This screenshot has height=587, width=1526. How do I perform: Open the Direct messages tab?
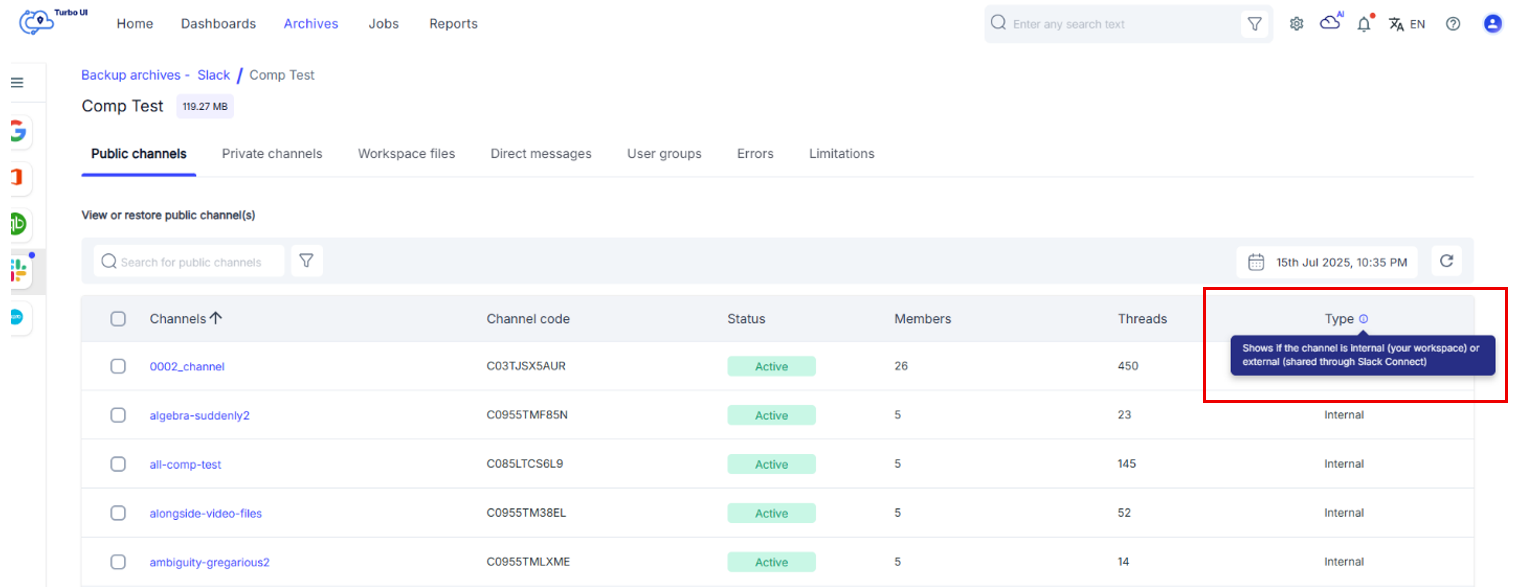(541, 153)
